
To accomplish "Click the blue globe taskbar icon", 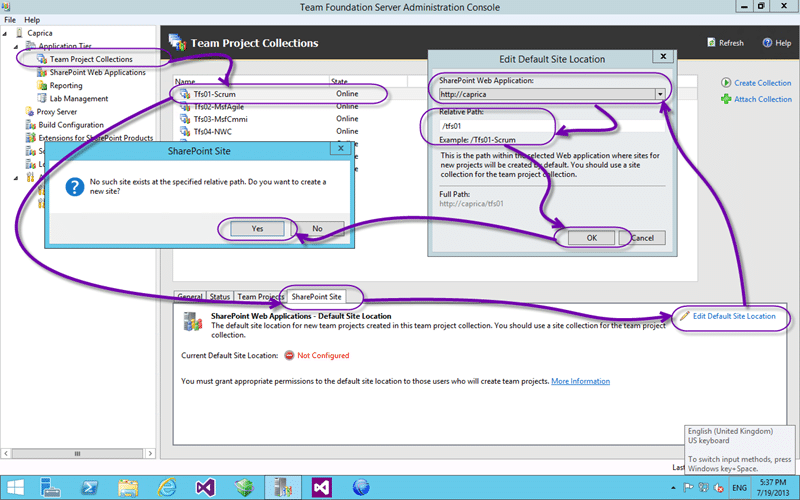I will (361, 488).
